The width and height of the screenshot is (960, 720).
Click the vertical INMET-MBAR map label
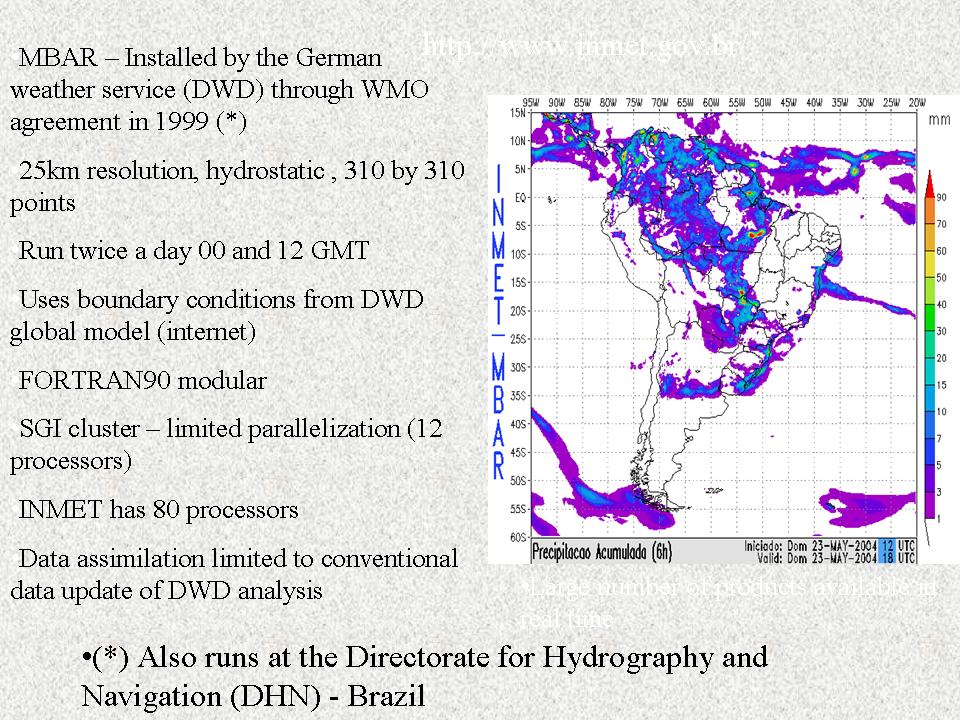[x=498, y=322]
